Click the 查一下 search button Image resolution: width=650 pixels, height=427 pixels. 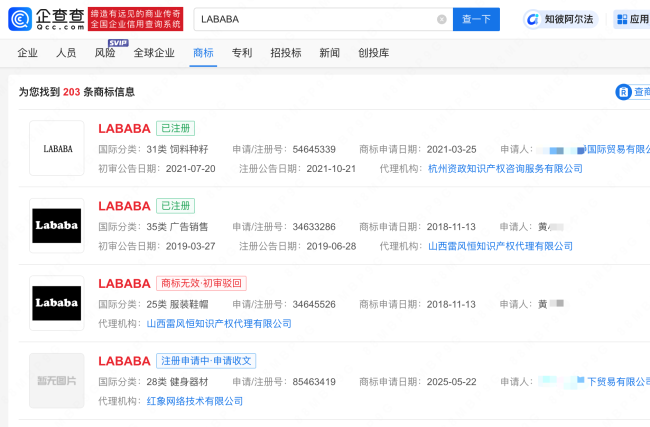(x=476, y=19)
